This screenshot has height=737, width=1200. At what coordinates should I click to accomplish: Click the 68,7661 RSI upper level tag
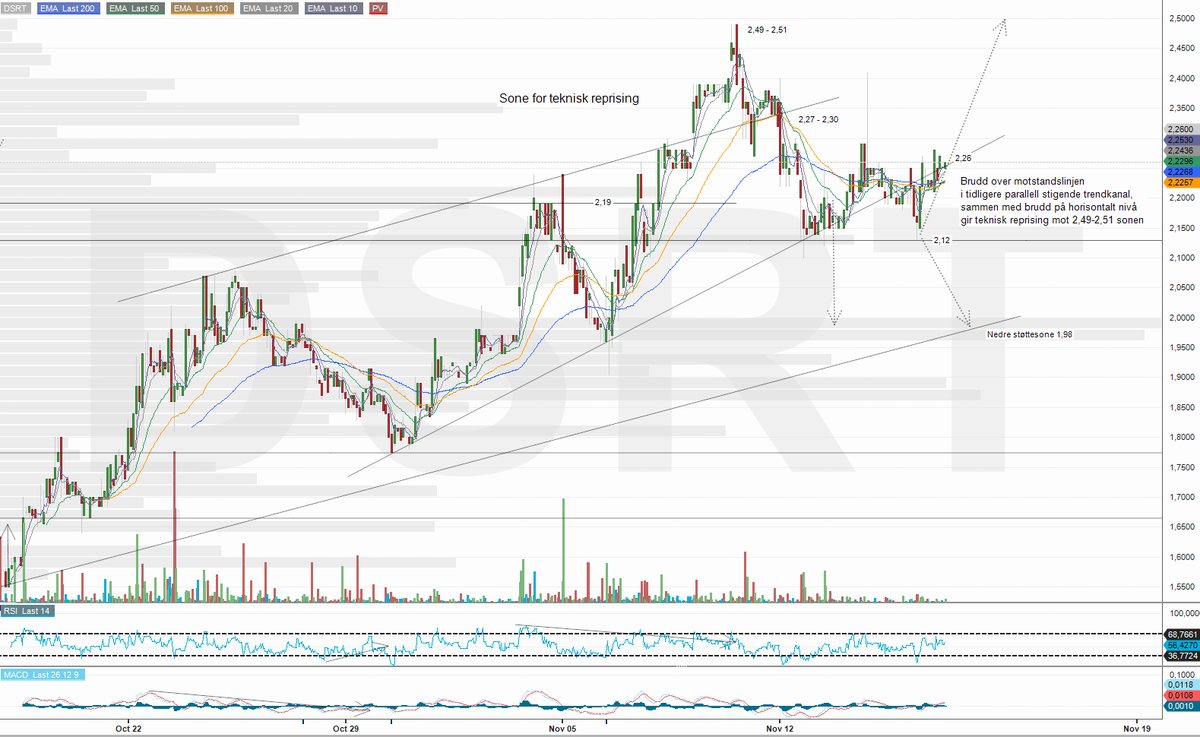(x=1181, y=634)
